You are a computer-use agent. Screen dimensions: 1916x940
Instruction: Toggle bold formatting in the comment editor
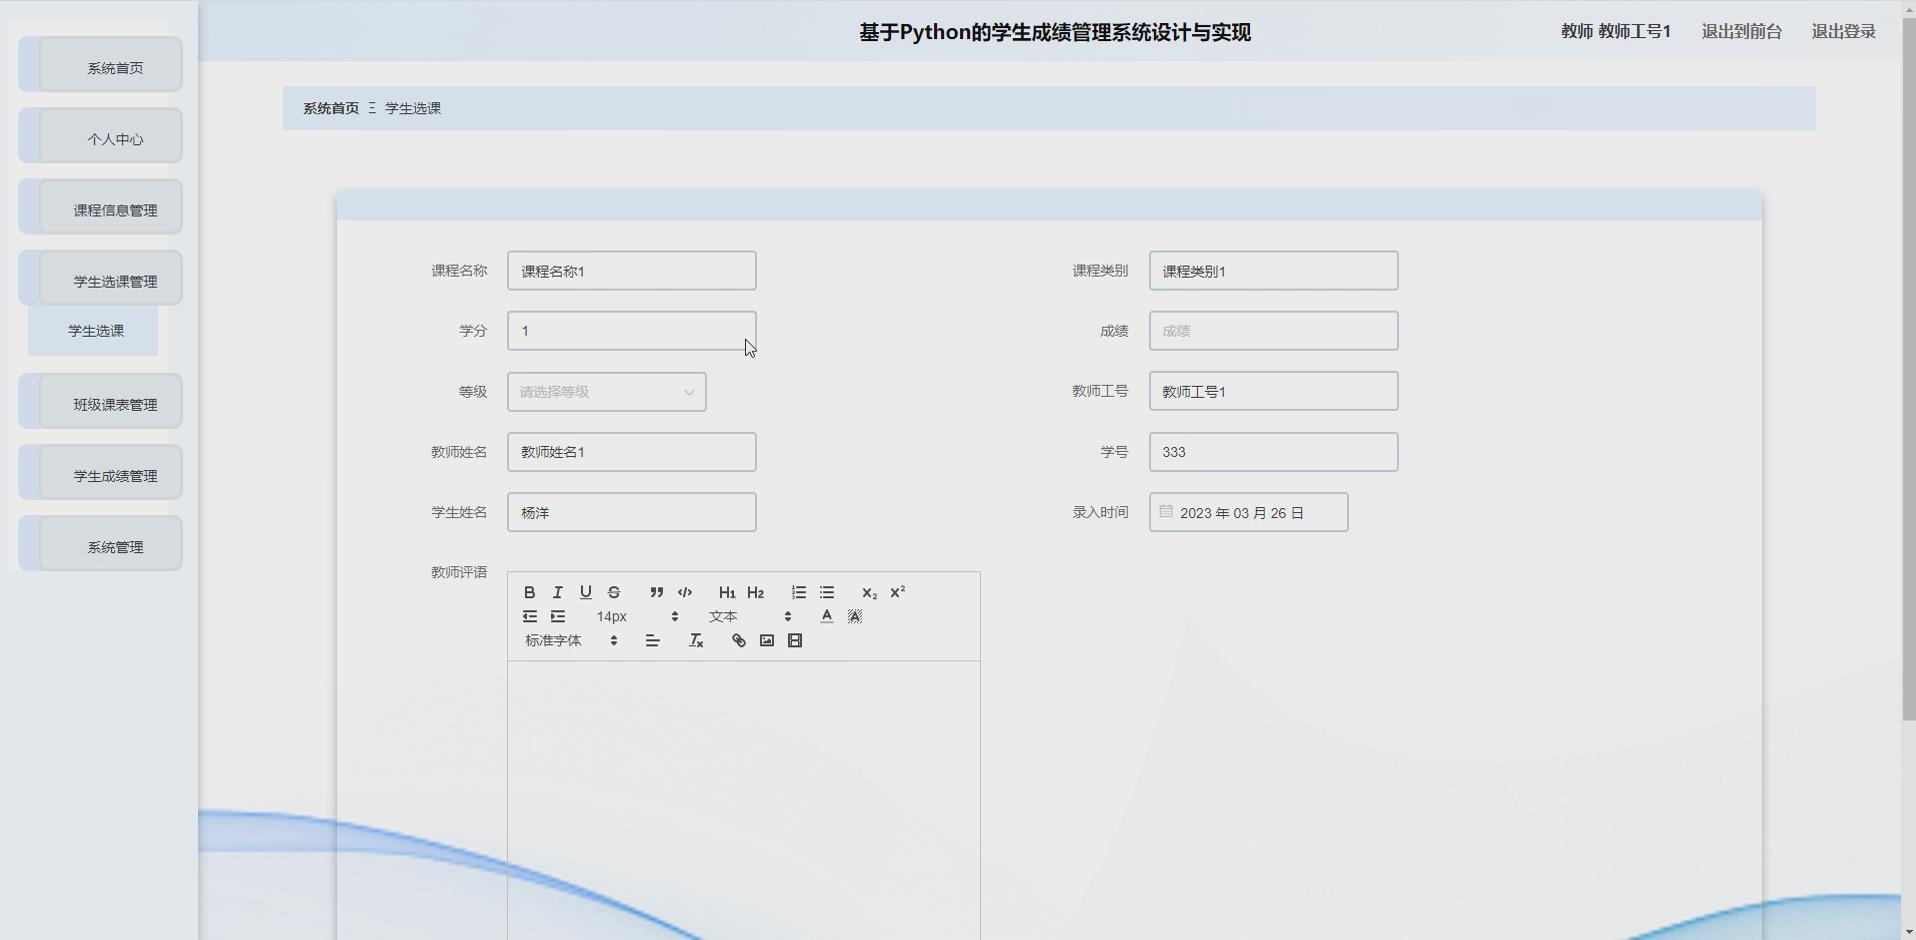[528, 592]
